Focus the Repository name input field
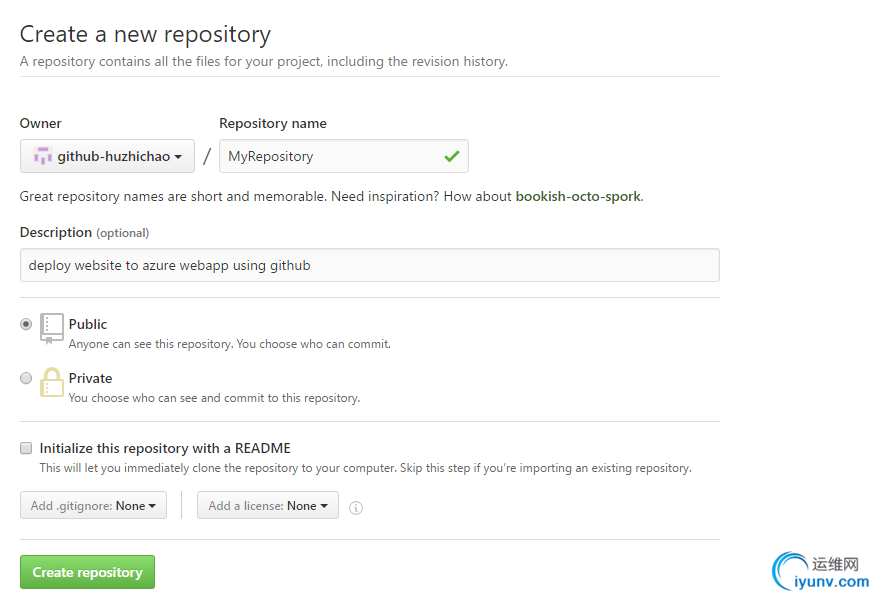Screen dimensions: 875x598 [x=344, y=156]
